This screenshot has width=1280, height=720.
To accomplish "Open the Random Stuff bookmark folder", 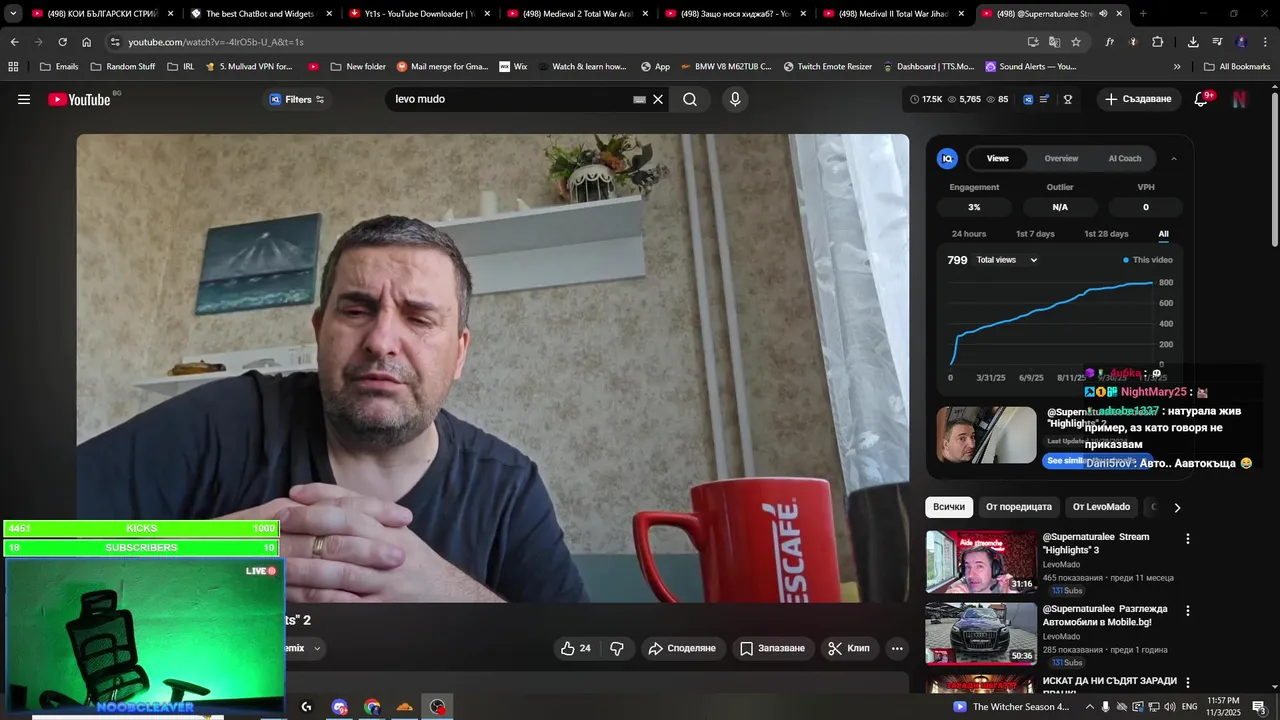I will pyautogui.click(x=123, y=67).
